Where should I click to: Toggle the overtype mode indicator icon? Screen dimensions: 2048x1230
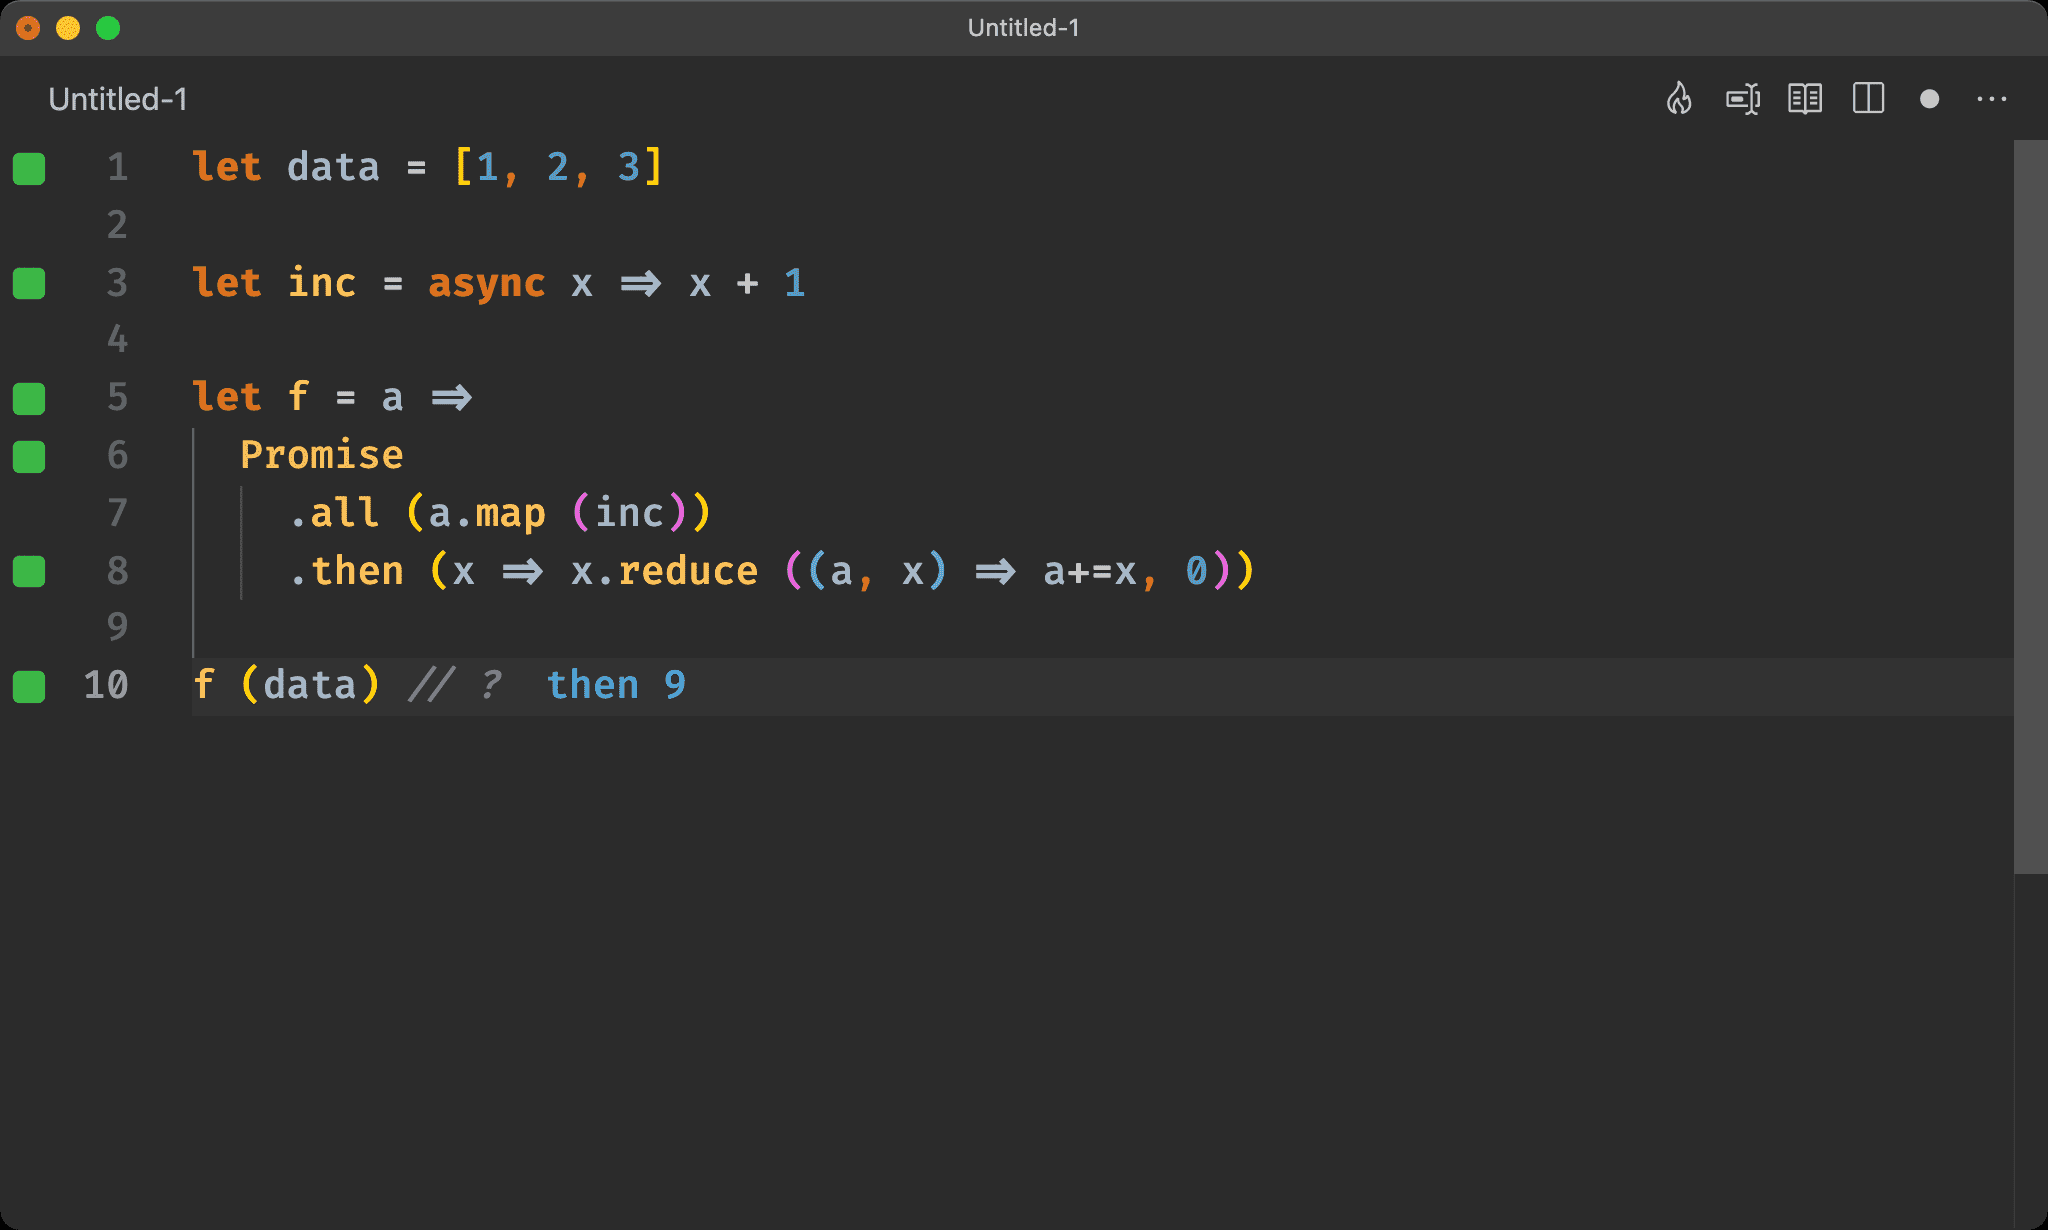coord(1743,99)
